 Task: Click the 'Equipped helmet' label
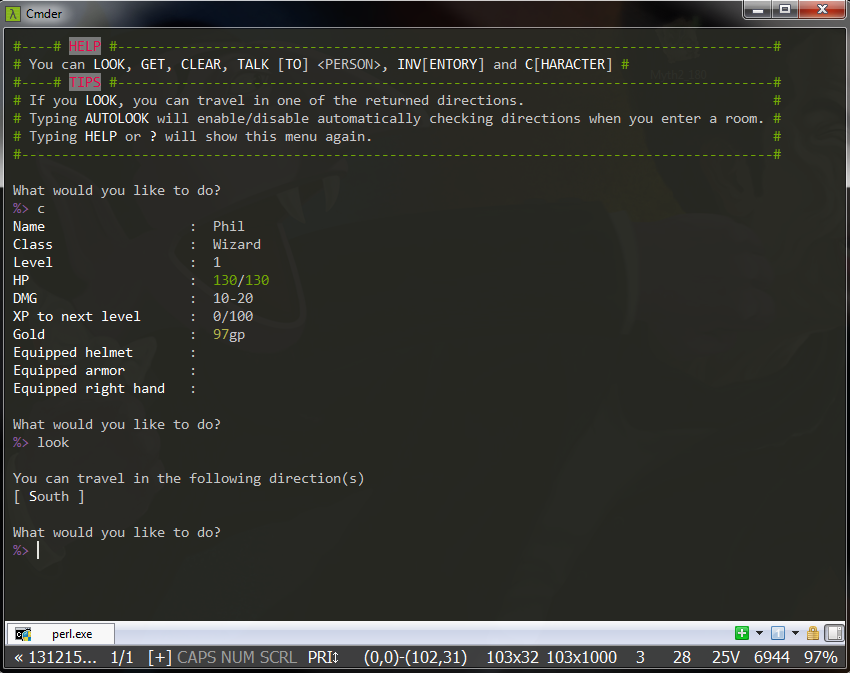[x=73, y=352]
